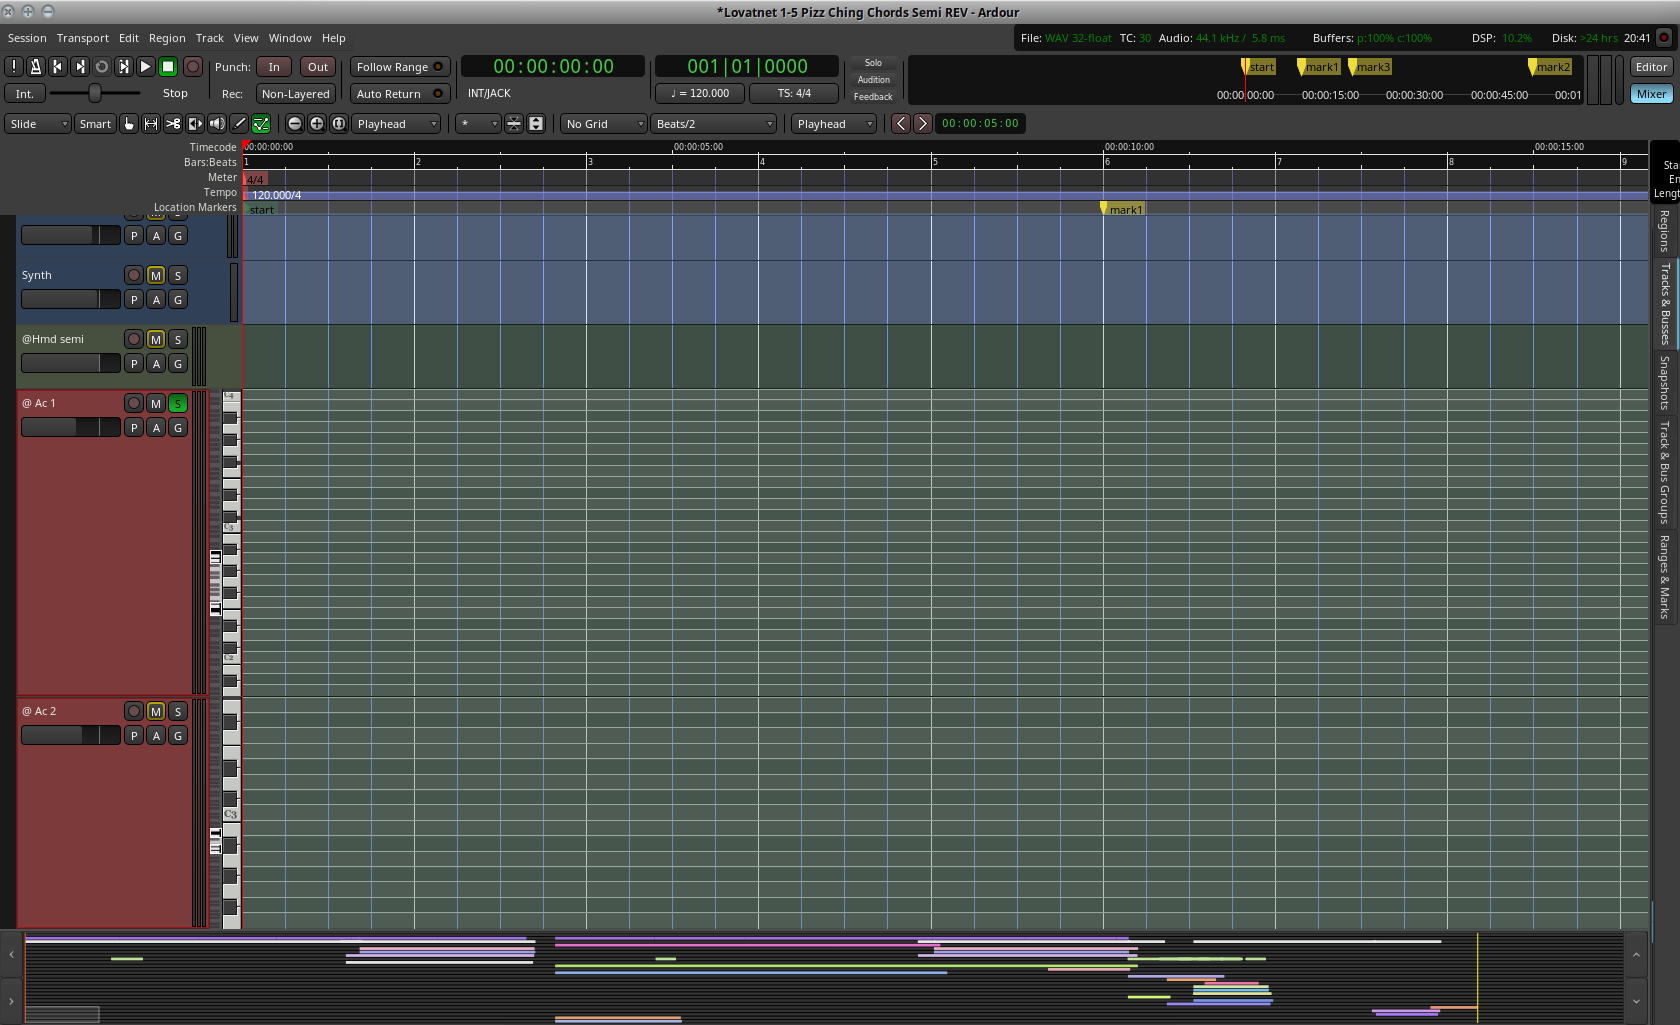Switch to the Mixer window button
This screenshot has width=1680, height=1025.
point(1651,94)
